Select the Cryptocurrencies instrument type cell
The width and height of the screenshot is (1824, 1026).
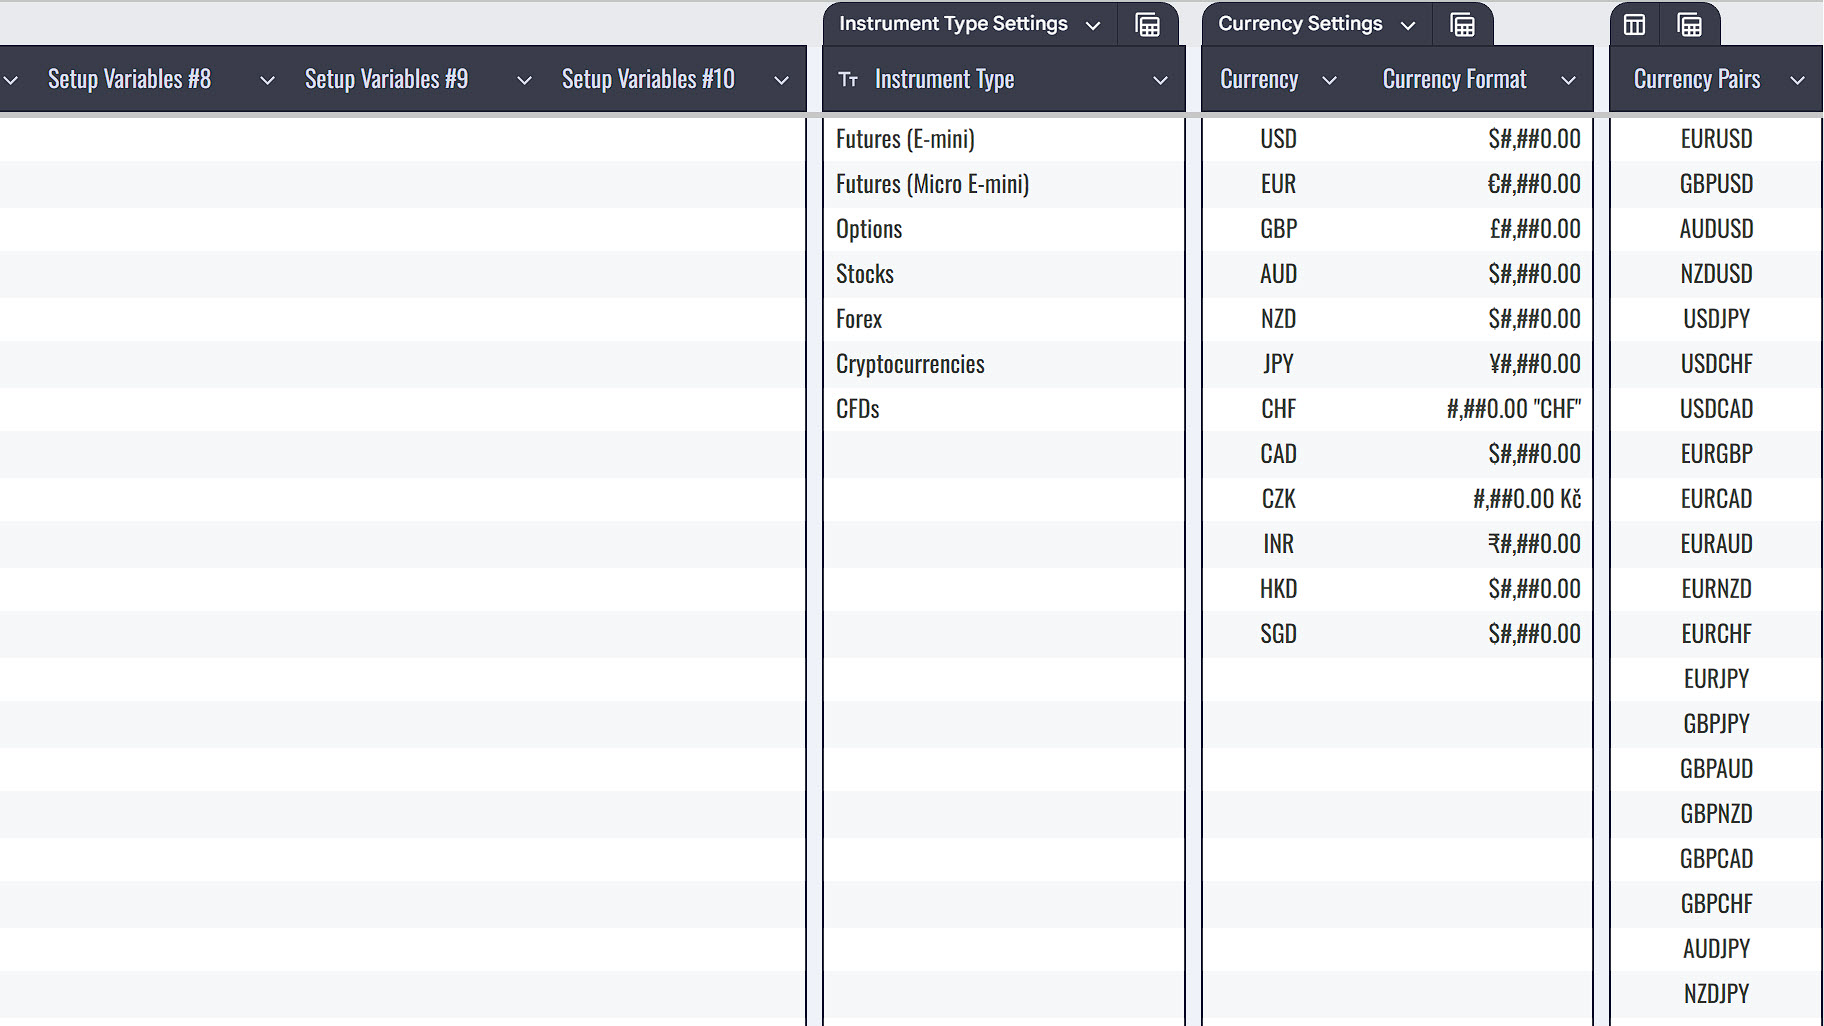click(910, 364)
